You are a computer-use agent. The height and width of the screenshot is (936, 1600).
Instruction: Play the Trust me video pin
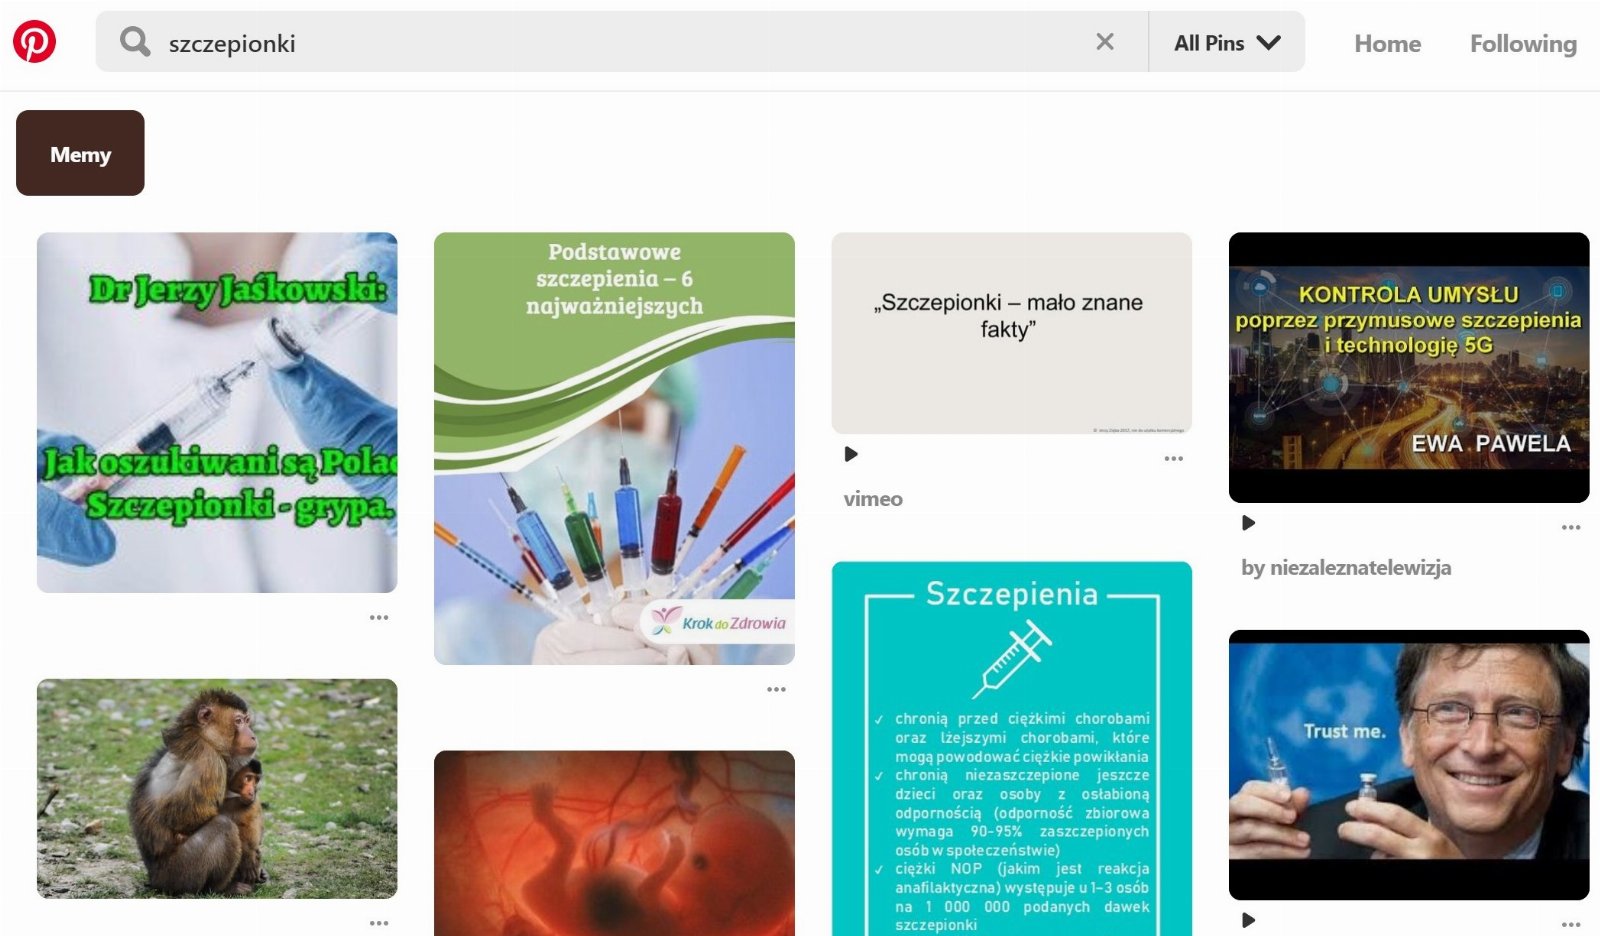tap(1248, 920)
